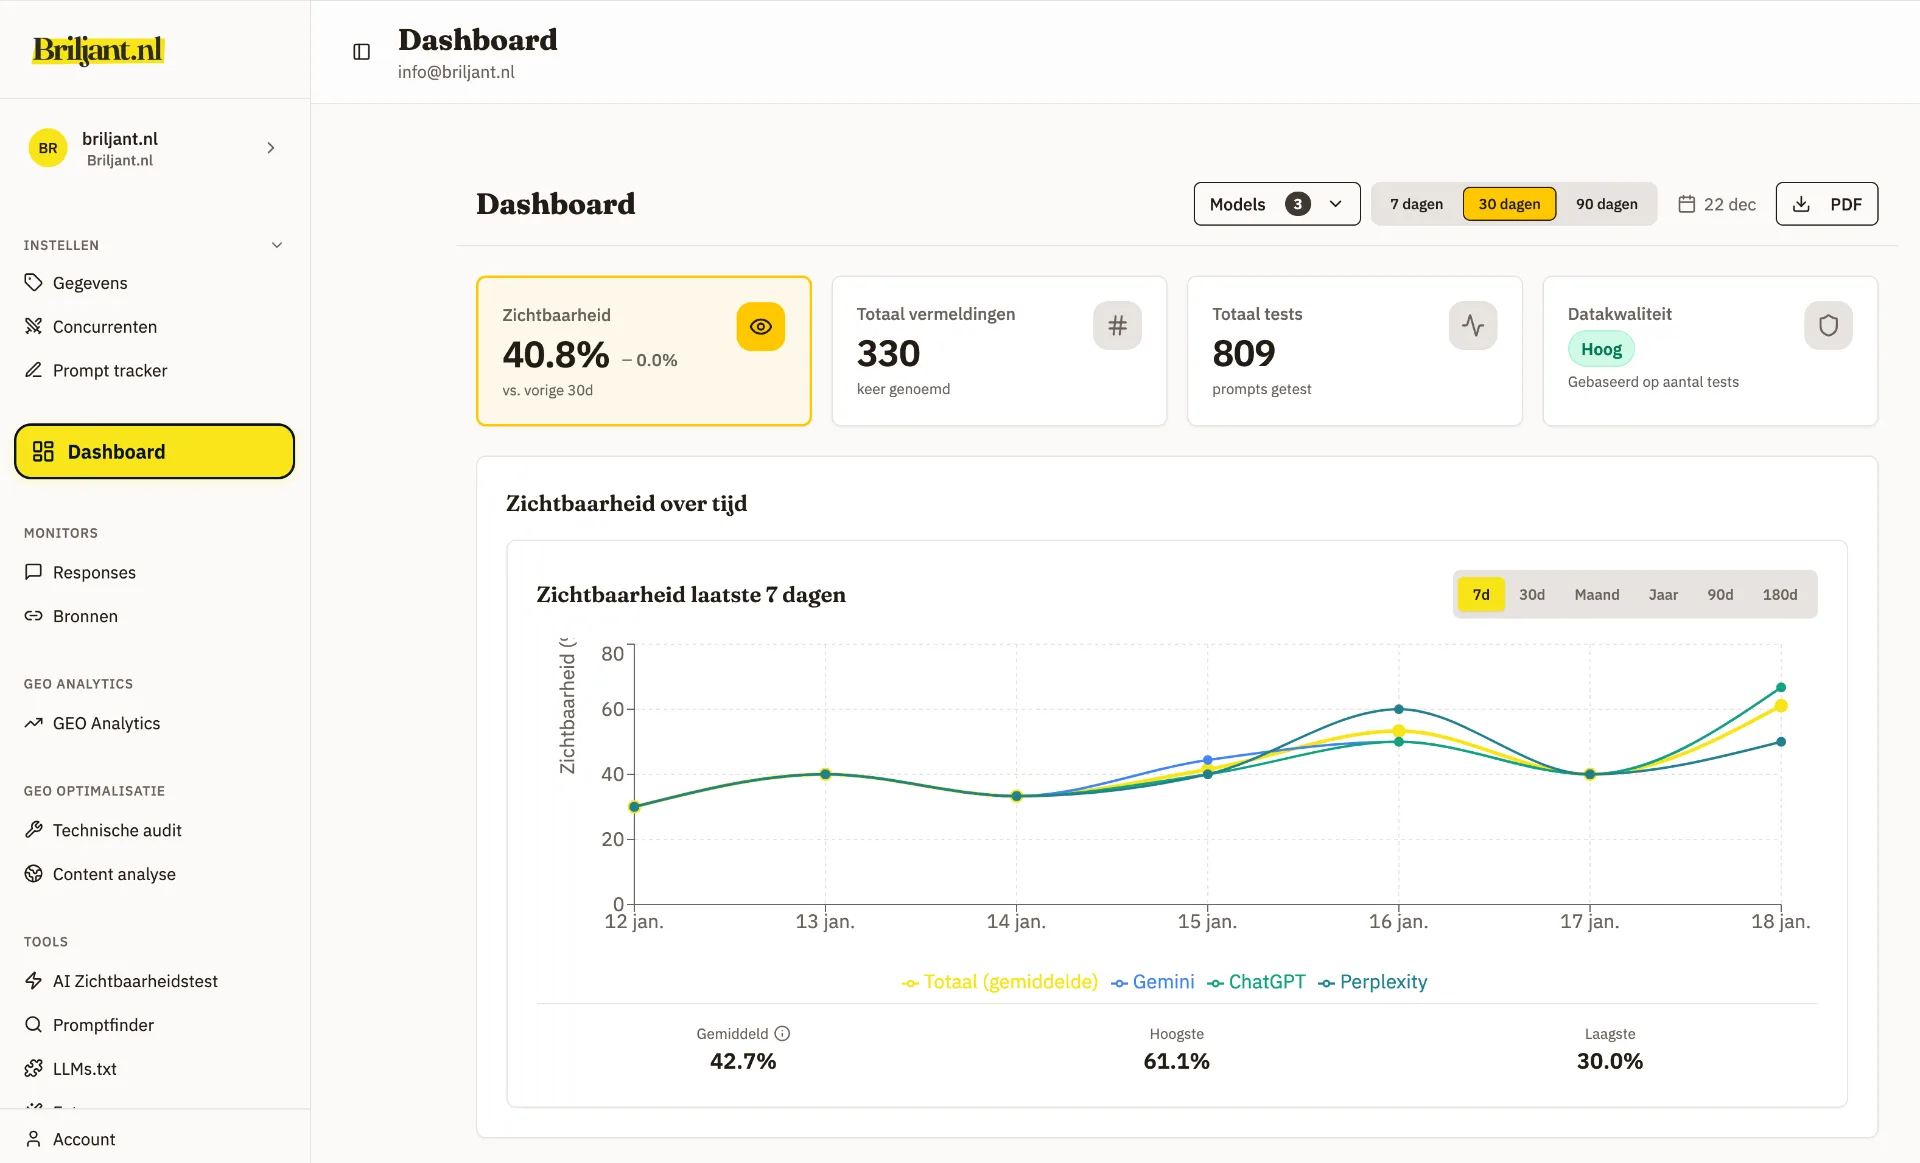Expand the briljant.nl account switcher
This screenshot has height=1163, width=1920.
pyautogui.click(x=270, y=148)
